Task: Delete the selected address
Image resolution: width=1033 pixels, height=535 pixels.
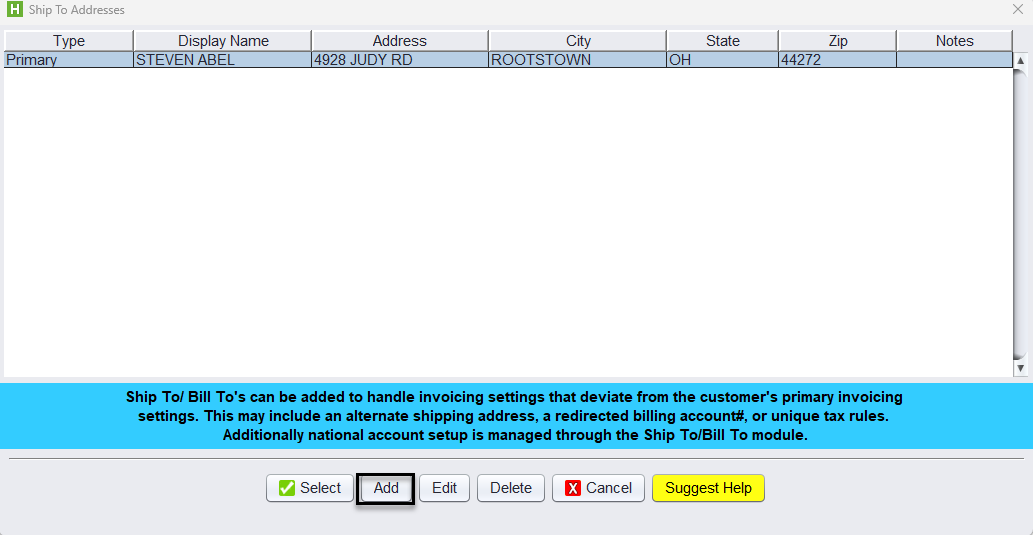Action: click(511, 488)
